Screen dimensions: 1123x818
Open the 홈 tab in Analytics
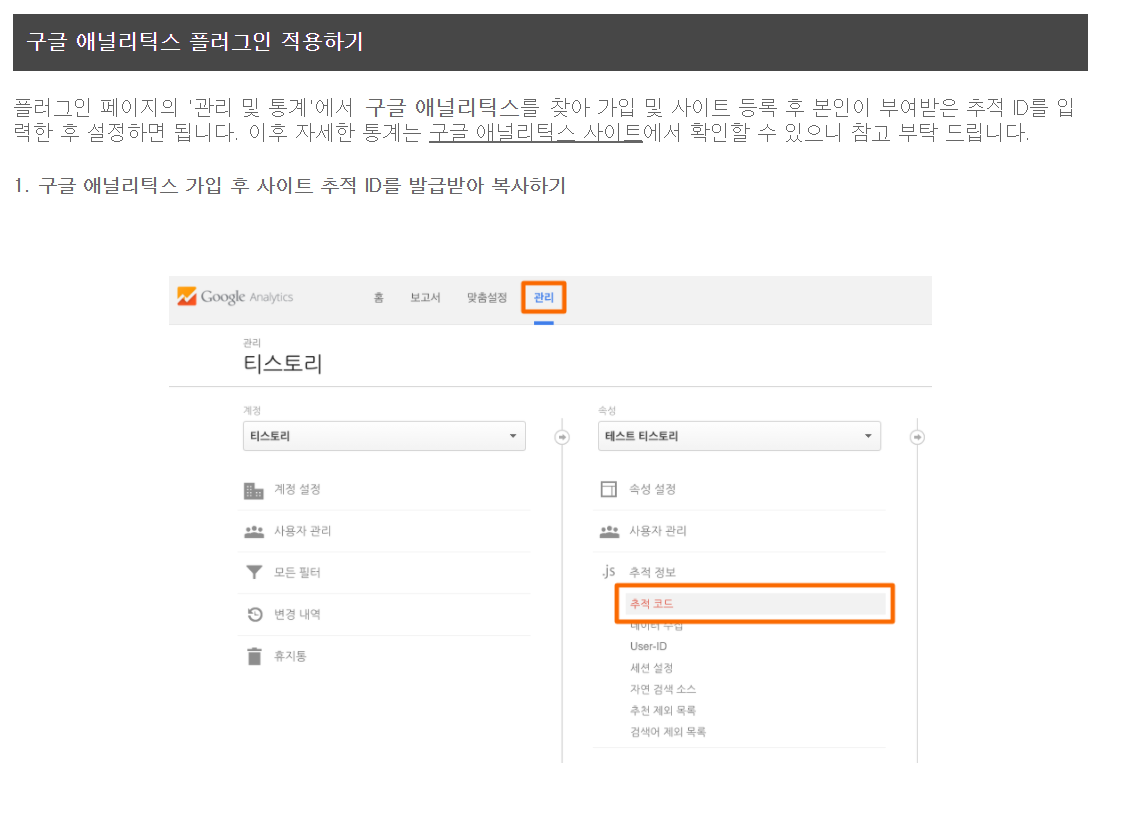point(379,297)
